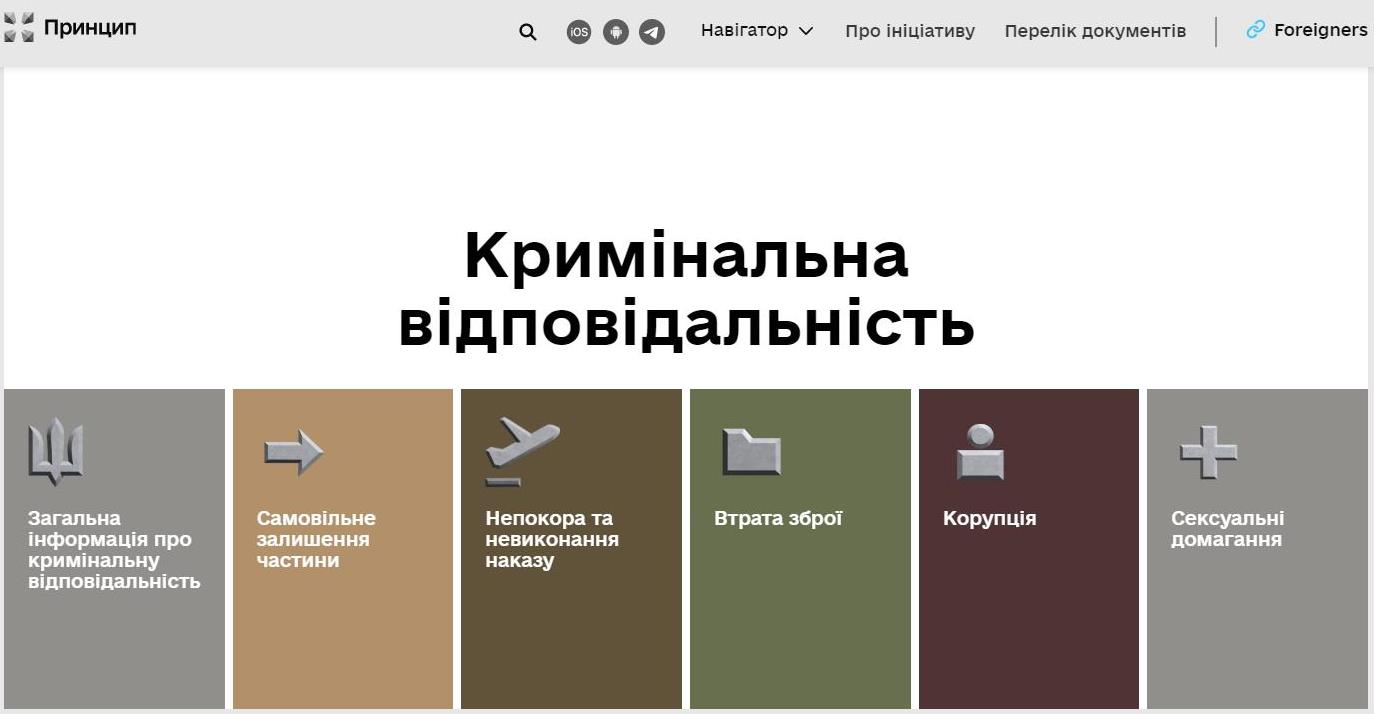Open Сексуальні домагання section text

tap(1227, 529)
